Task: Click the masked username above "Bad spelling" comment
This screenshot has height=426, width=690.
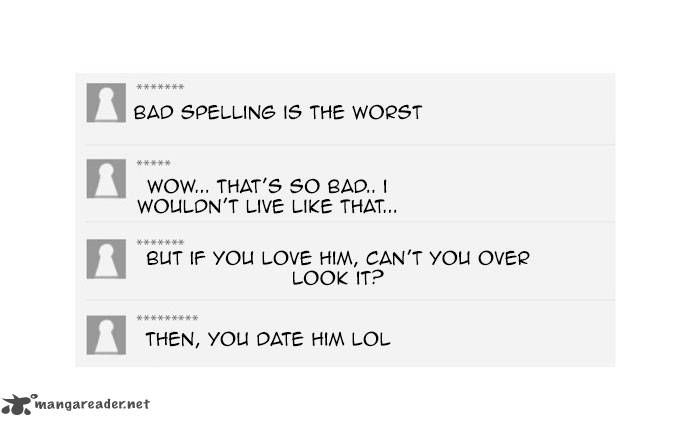Action: [160, 88]
